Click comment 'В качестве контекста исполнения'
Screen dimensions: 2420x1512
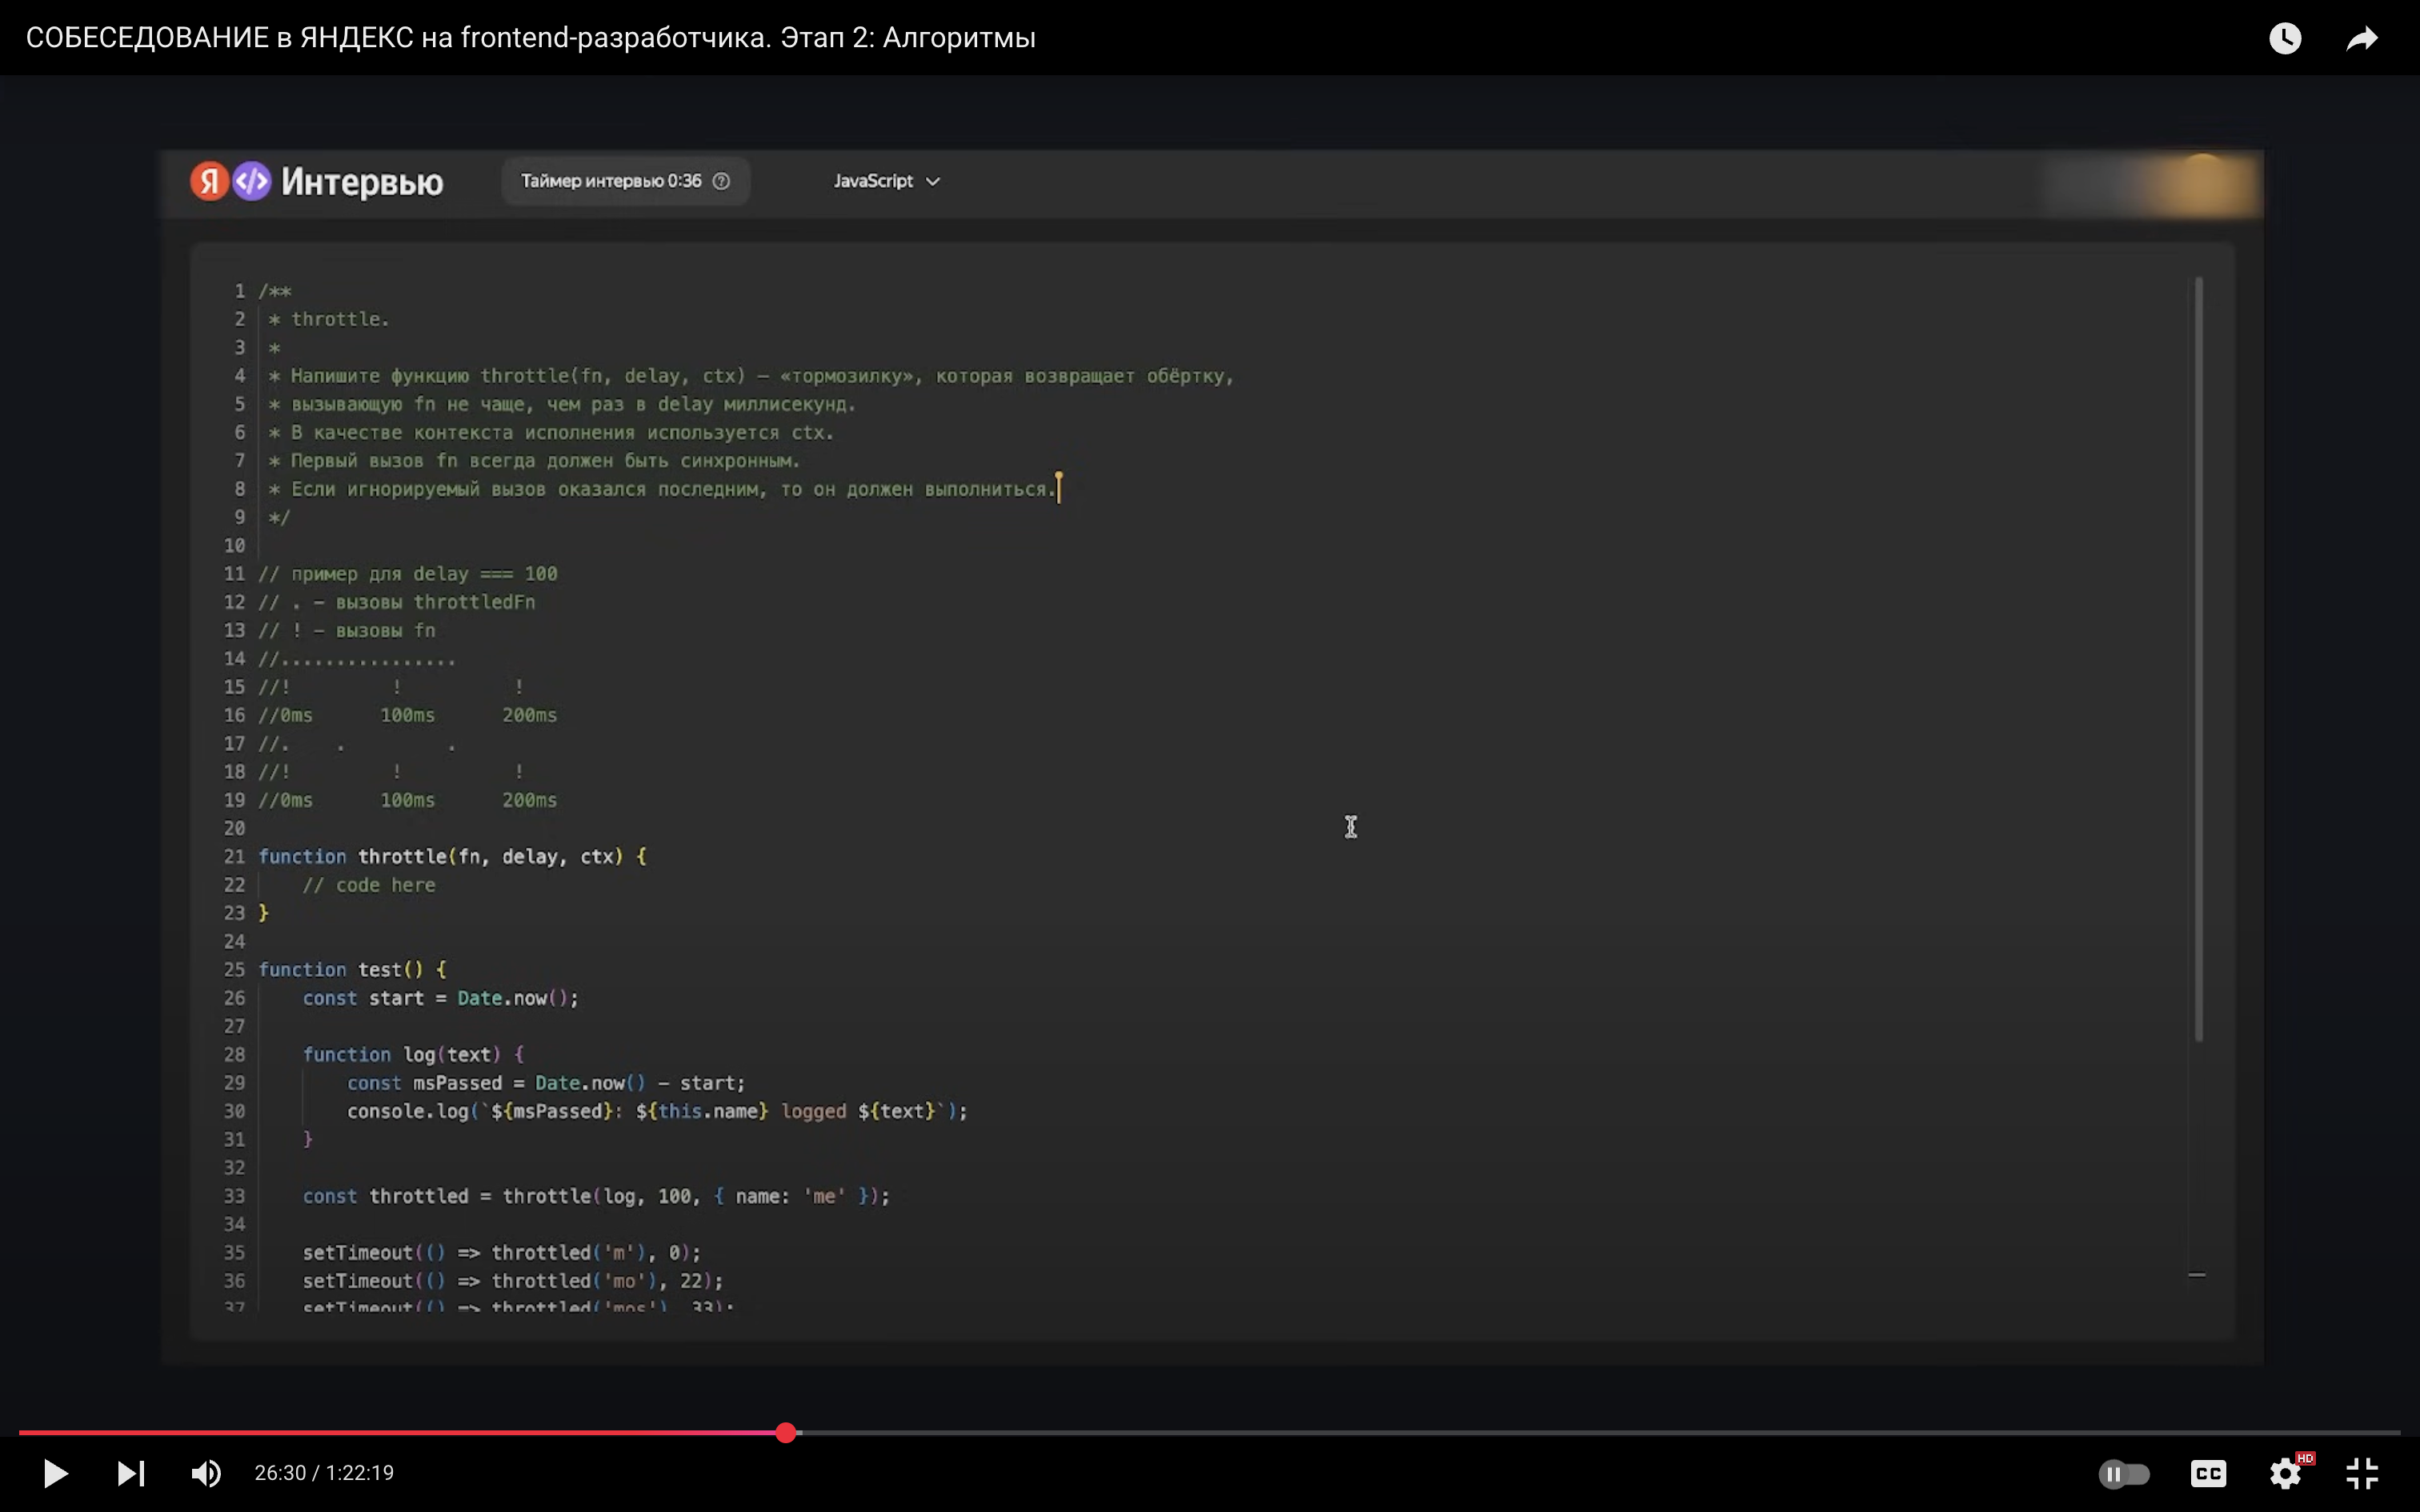(551, 433)
